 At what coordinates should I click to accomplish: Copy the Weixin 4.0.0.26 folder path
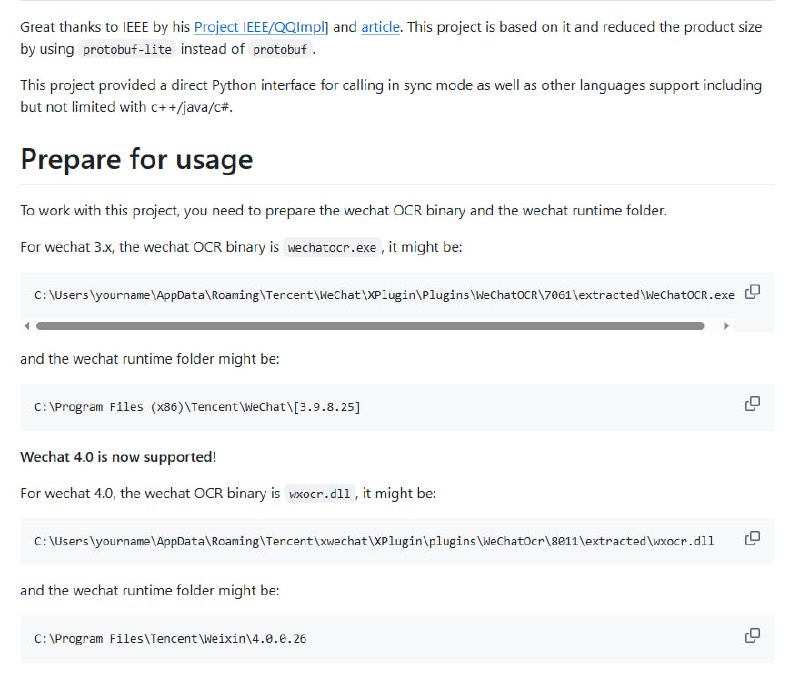click(x=753, y=635)
